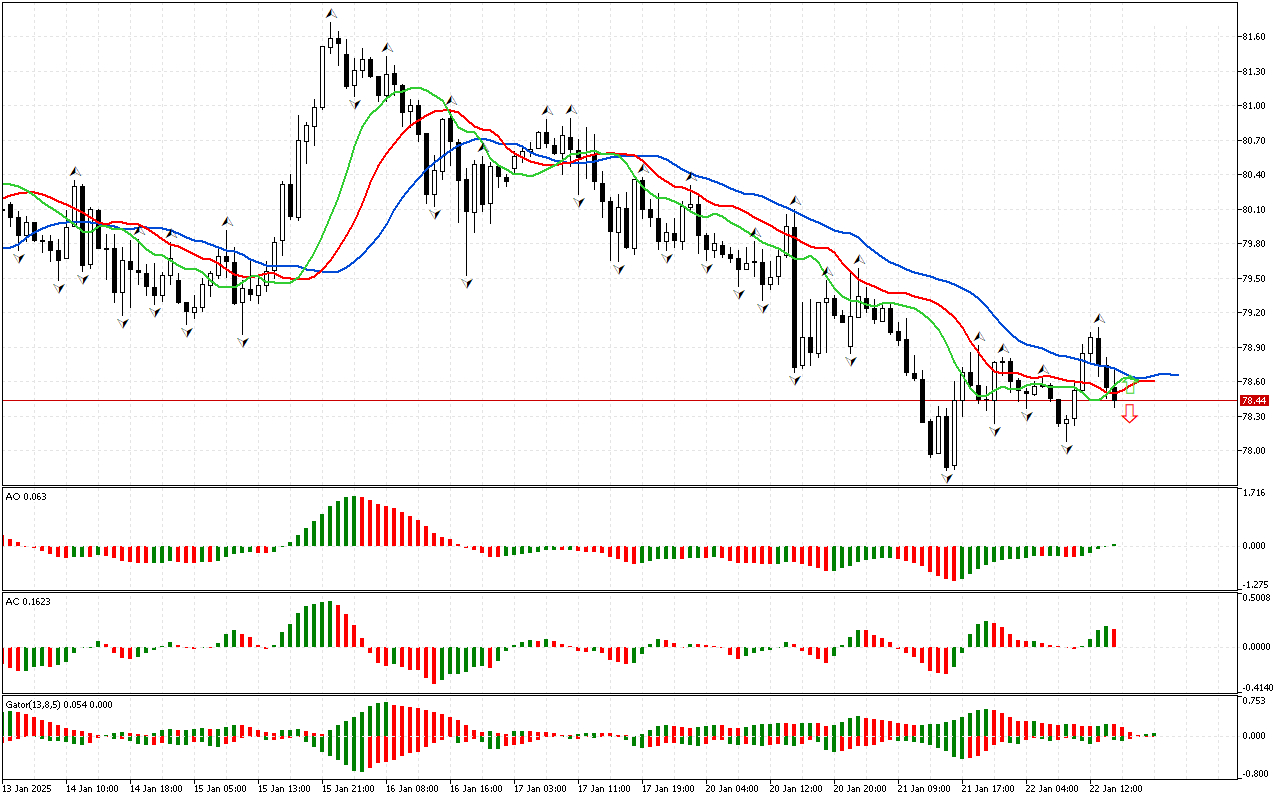Click the 15 Jan 05:00 time label

pos(218,789)
